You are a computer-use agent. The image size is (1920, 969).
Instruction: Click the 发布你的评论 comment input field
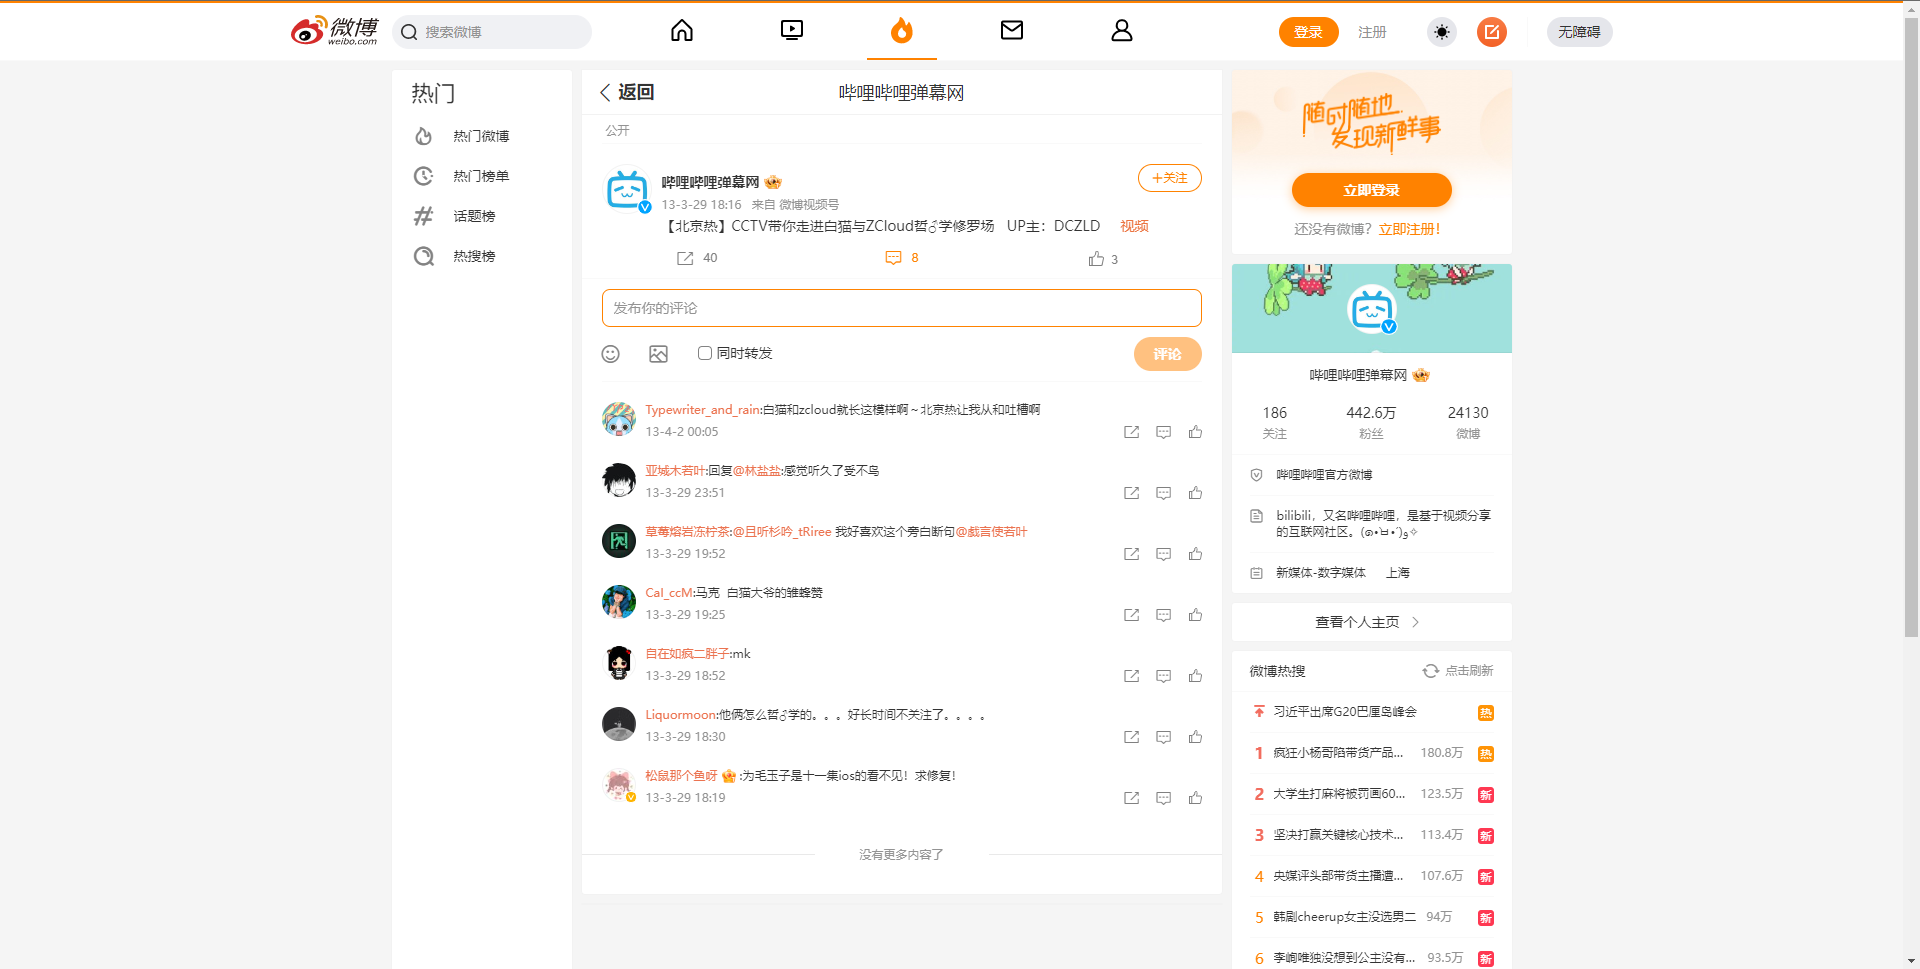[901, 308]
